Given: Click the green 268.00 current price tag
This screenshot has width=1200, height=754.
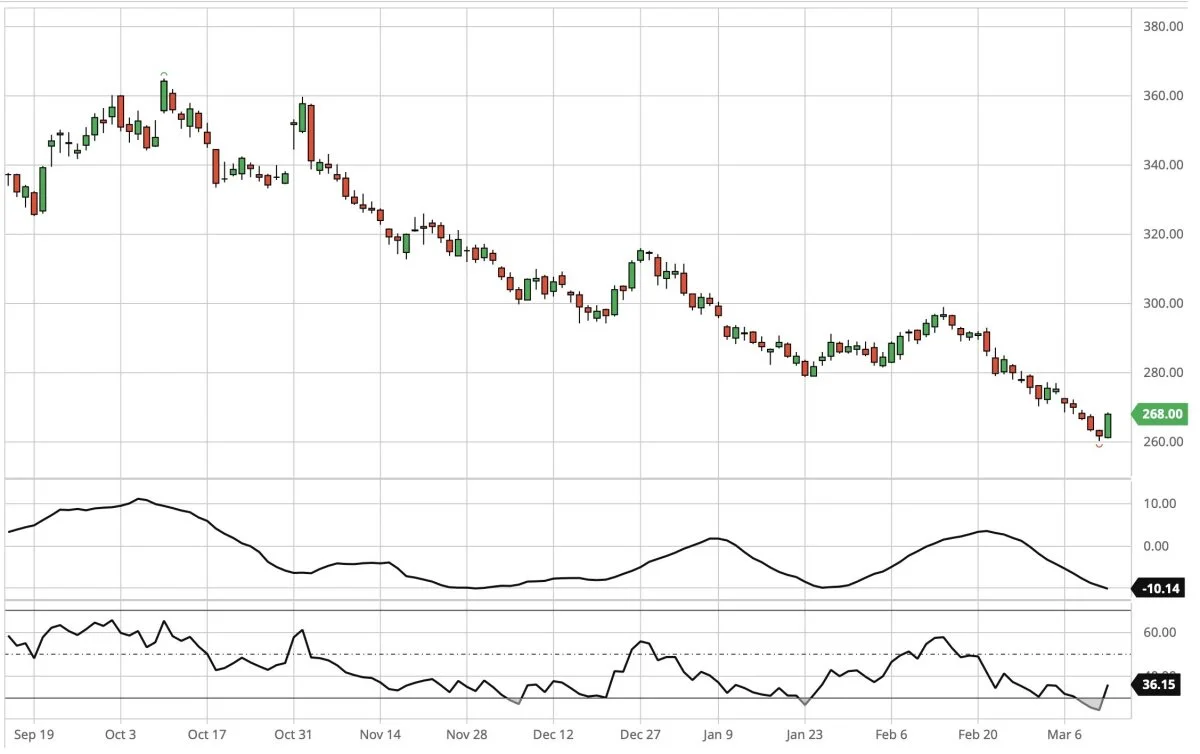Looking at the screenshot, I should pos(1159,414).
